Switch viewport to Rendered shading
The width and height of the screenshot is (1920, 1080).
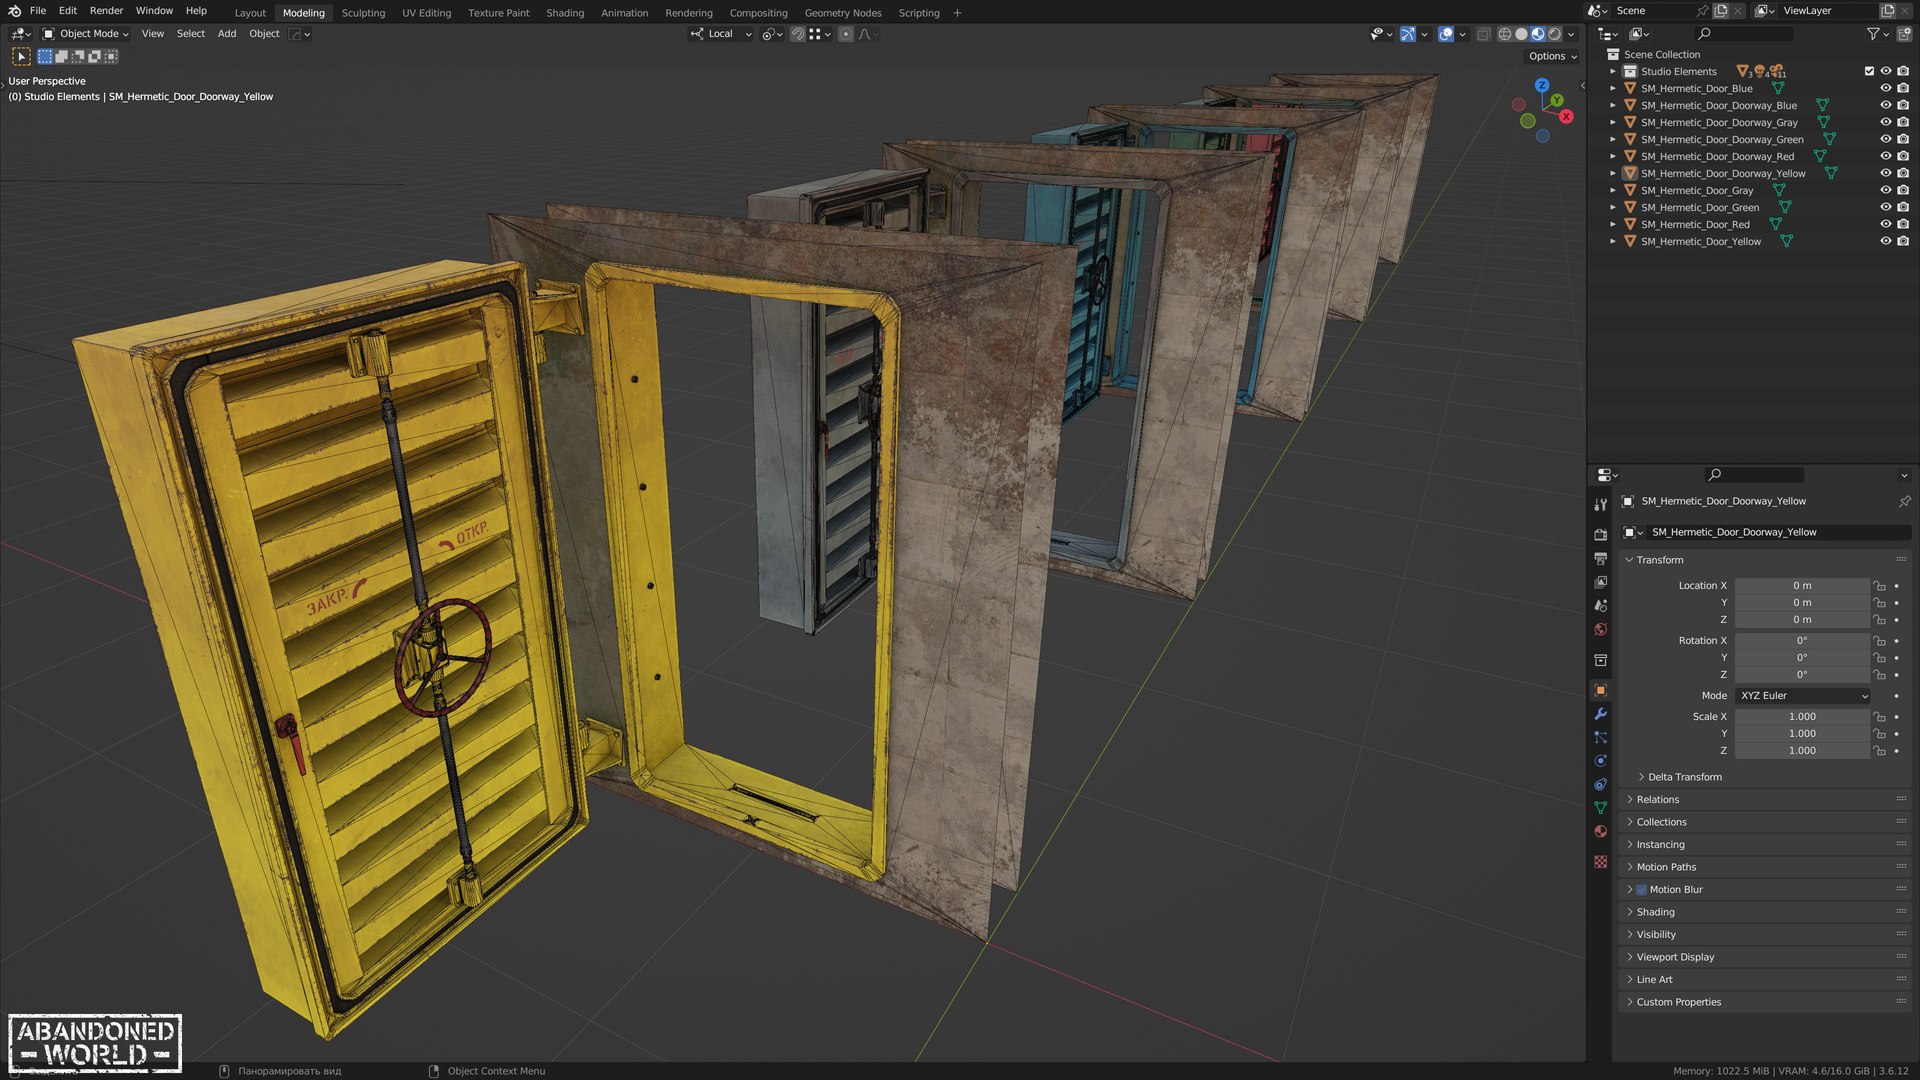pos(1554,34)
